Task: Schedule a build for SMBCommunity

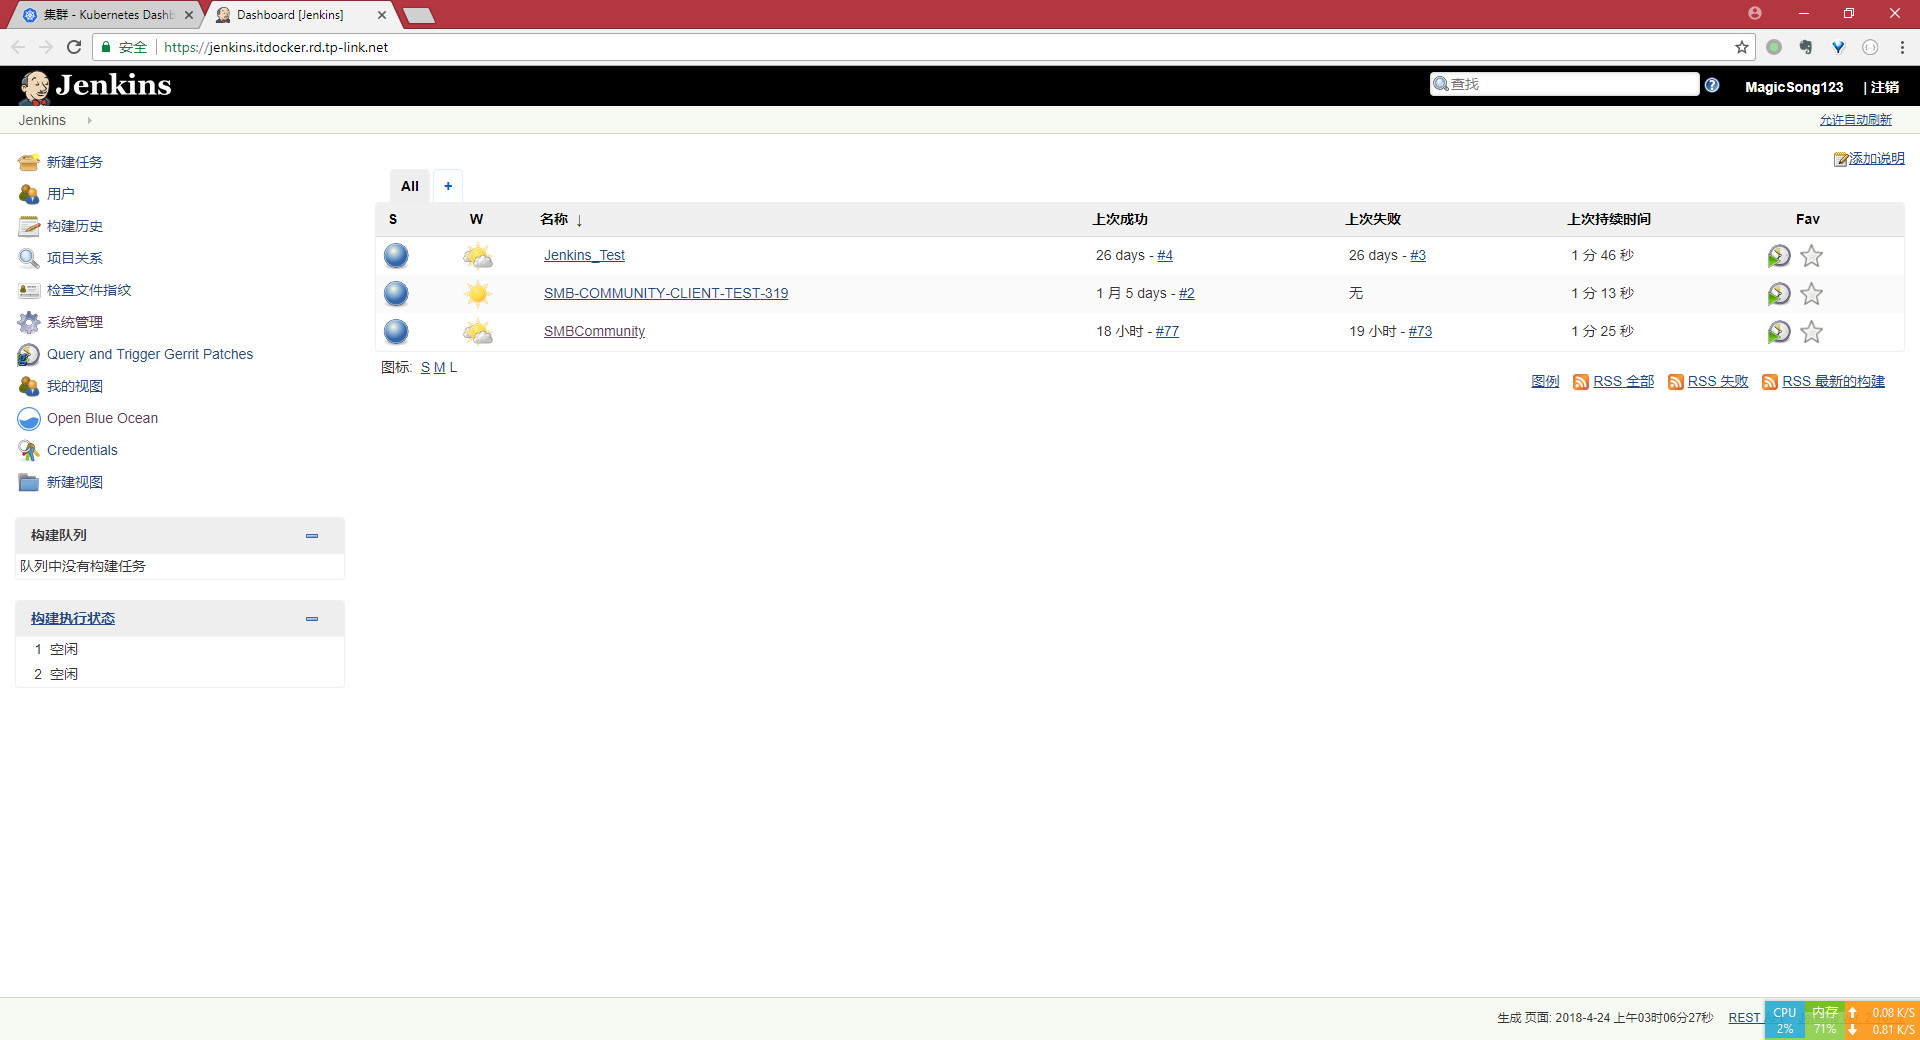Action: (1777, 332)
